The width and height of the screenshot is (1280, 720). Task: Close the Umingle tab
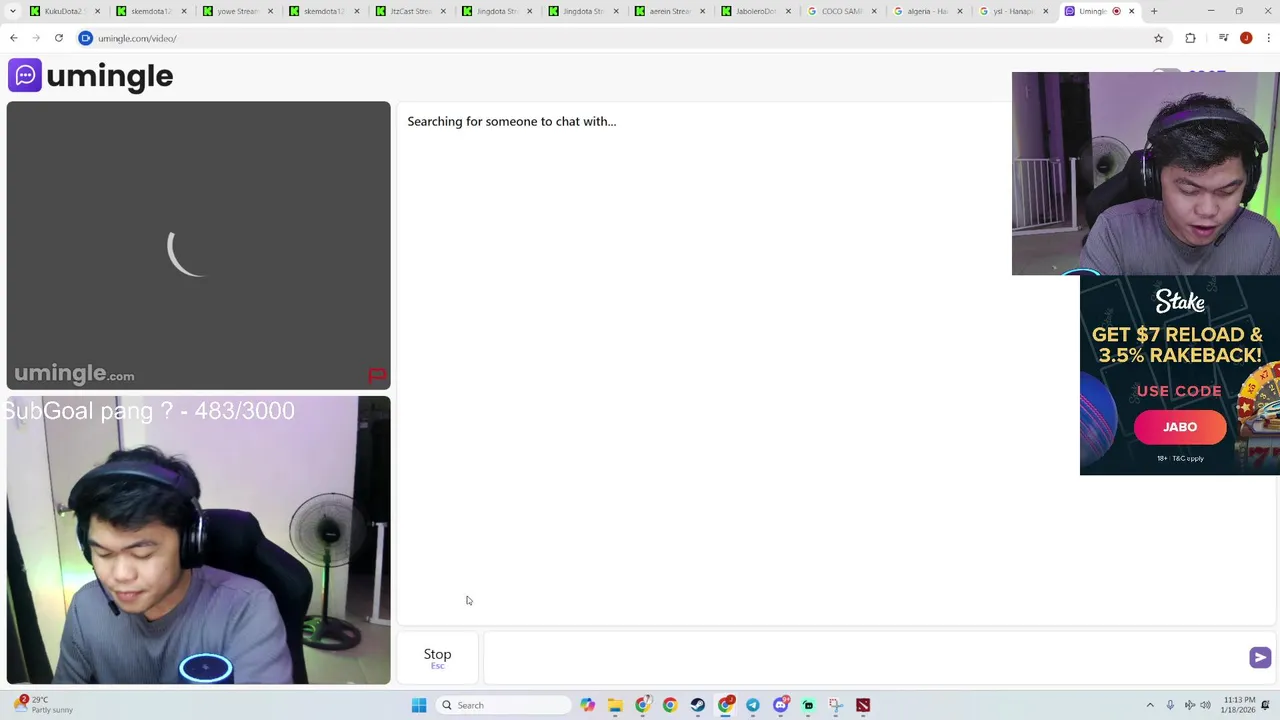(x=1132, y=11)
